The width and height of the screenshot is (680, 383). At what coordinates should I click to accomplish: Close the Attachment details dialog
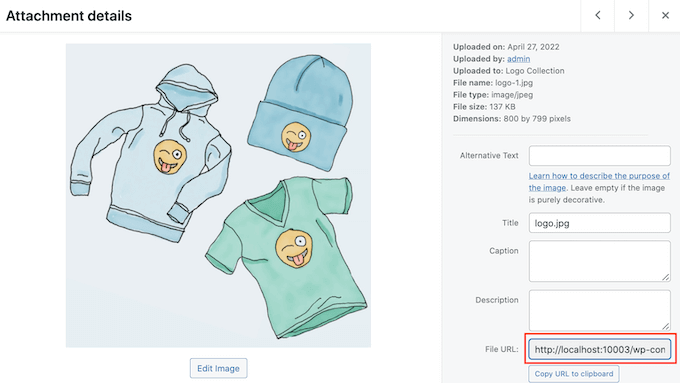(x=665, y=16)
